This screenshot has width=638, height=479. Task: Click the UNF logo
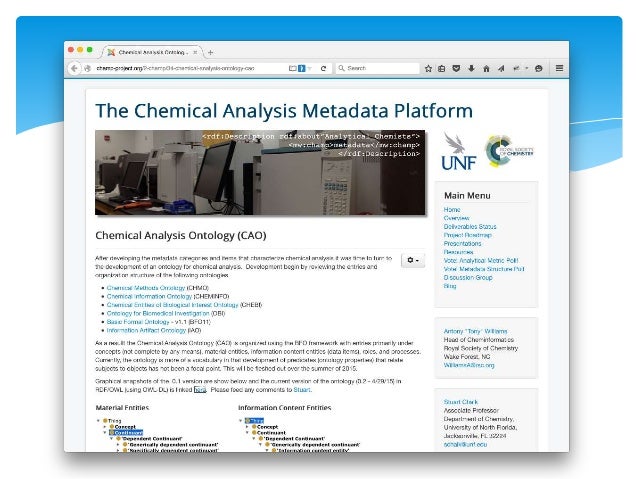[459, 151]
